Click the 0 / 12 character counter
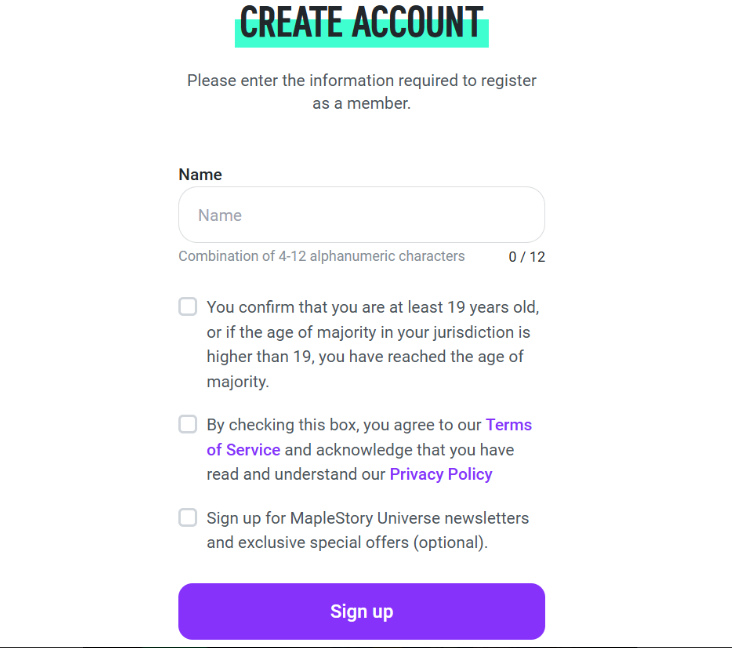The width and height of the screenshot is (732, 648). coord(526,257)
